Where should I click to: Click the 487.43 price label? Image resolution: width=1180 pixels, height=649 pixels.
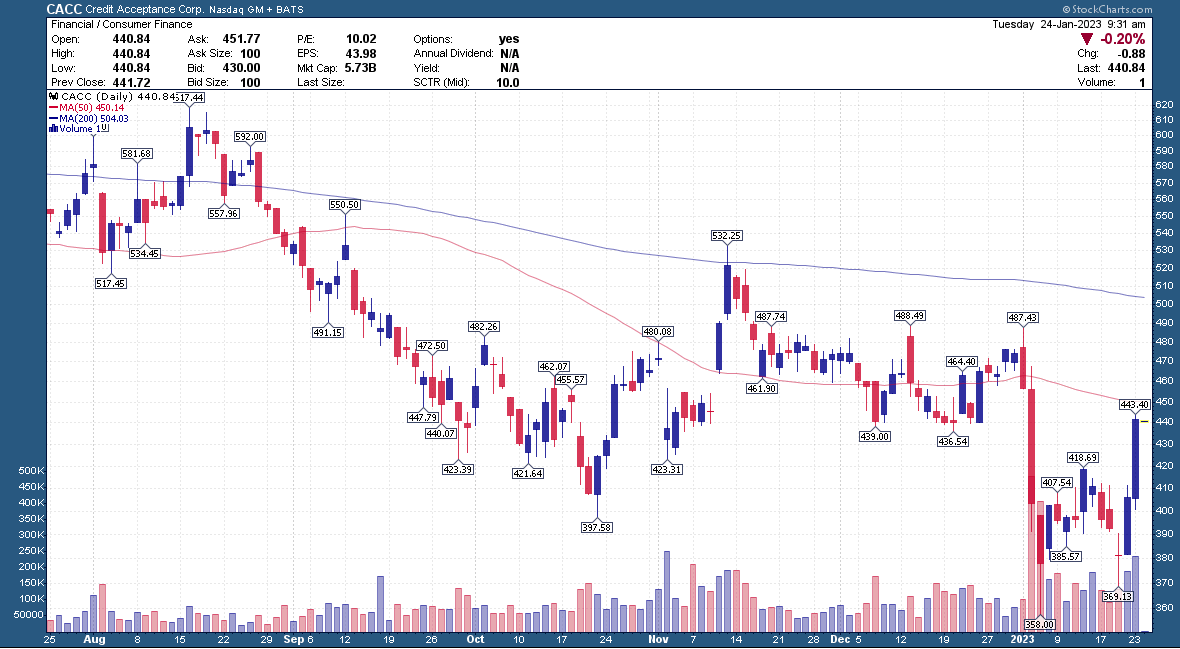1023,318
